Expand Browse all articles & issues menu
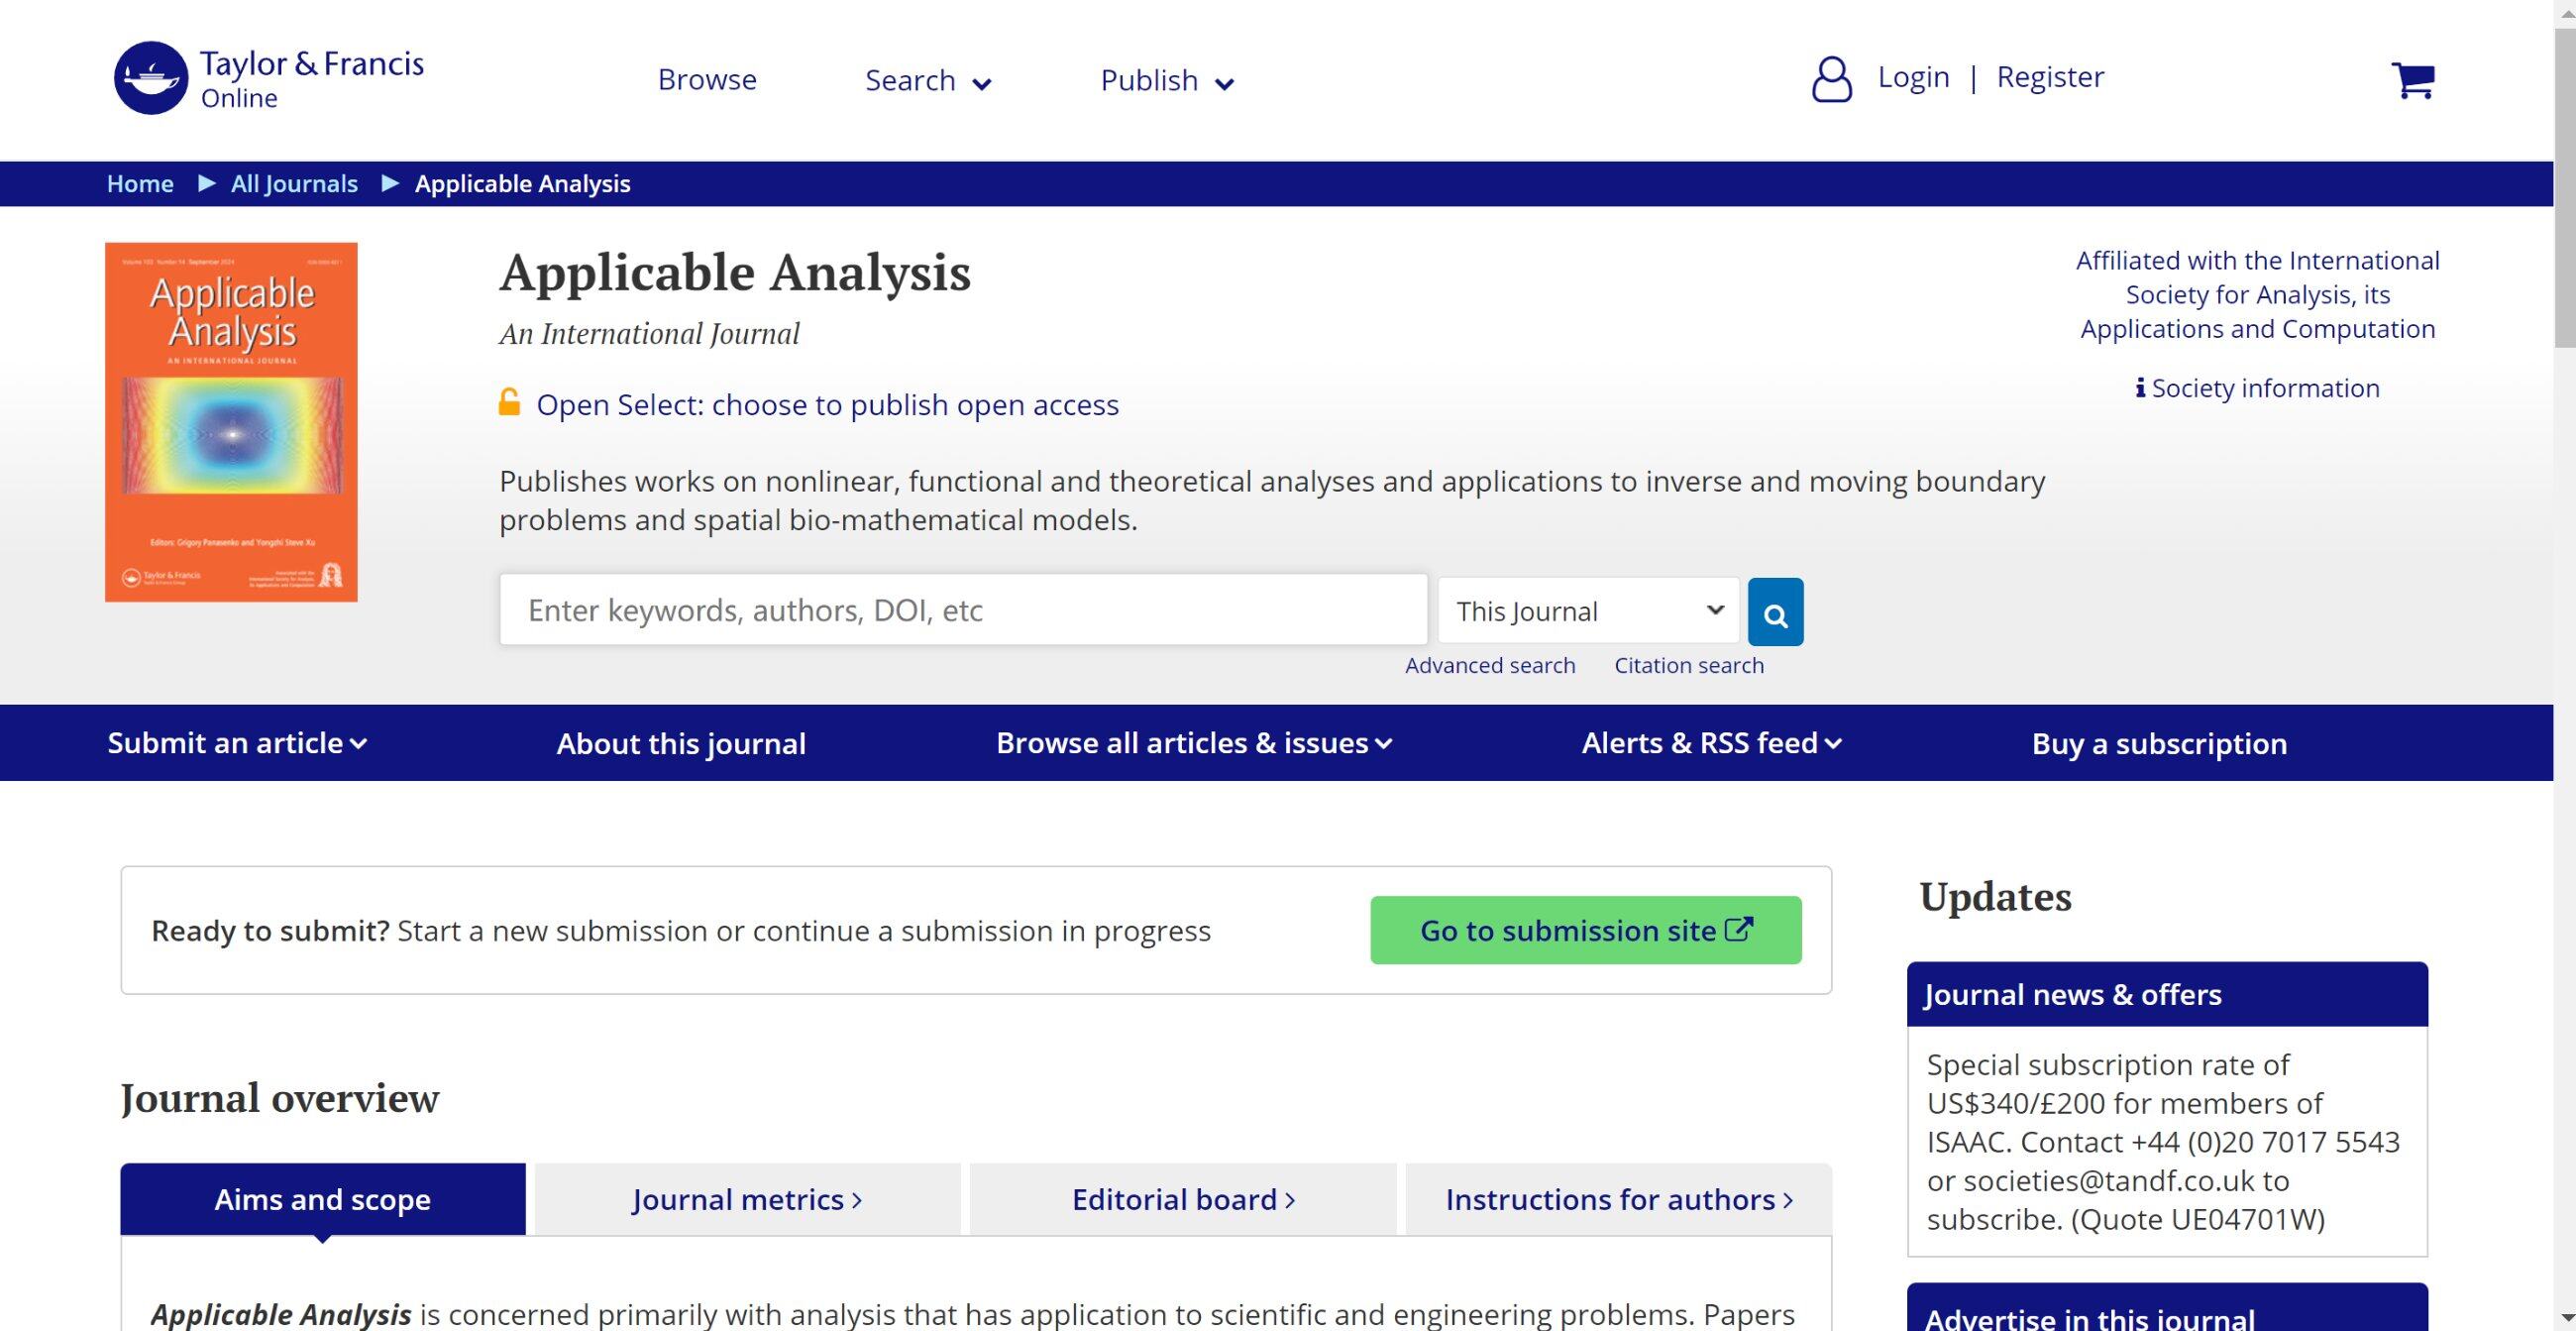 1194,743
